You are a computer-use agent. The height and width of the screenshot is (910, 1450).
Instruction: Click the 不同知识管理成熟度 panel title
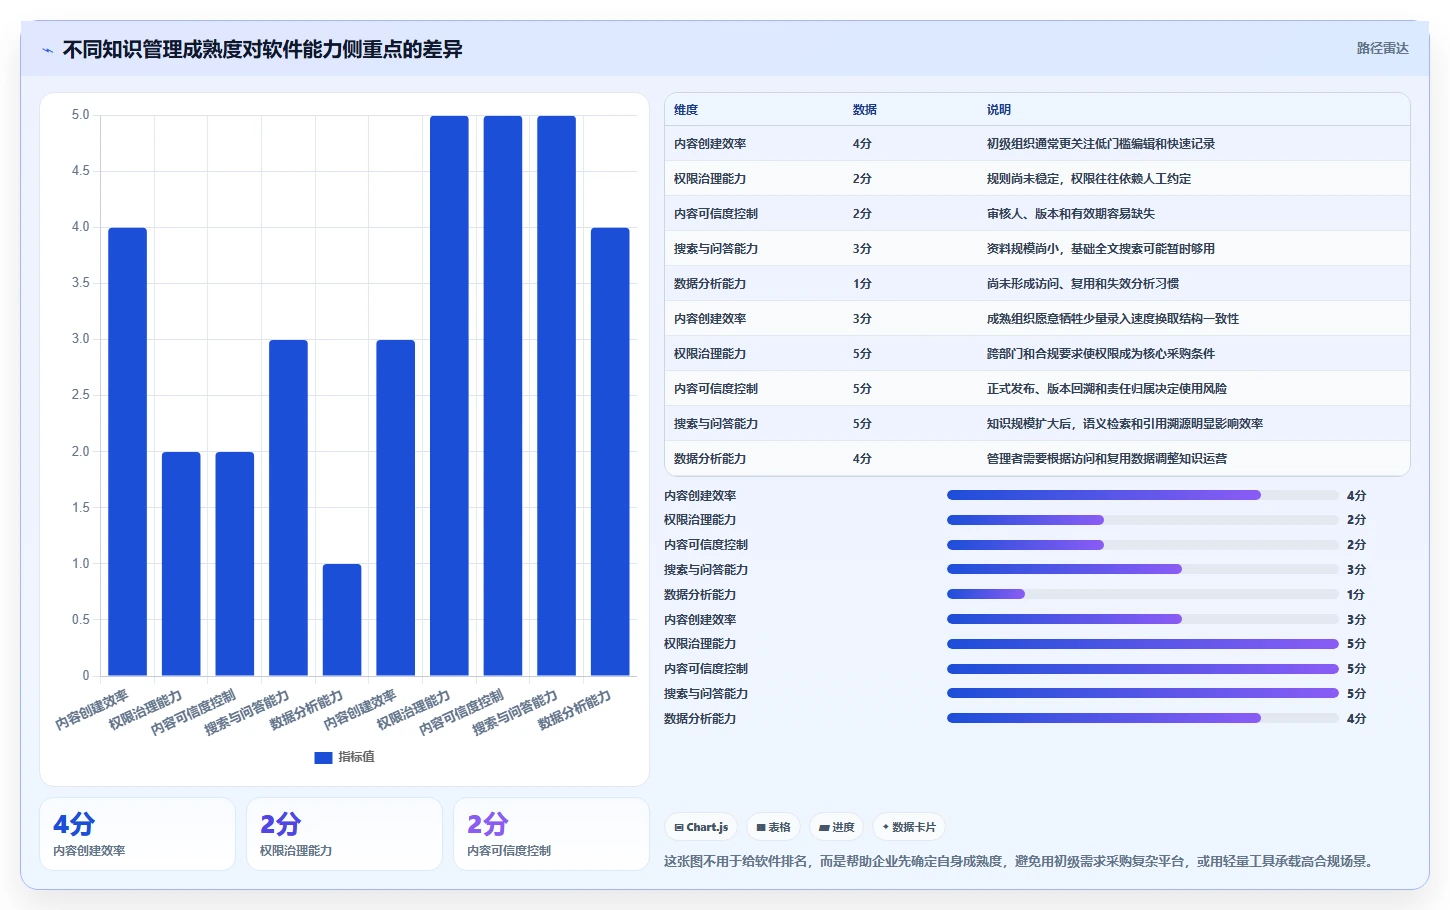pyautogui.click(x=262, y=49)
